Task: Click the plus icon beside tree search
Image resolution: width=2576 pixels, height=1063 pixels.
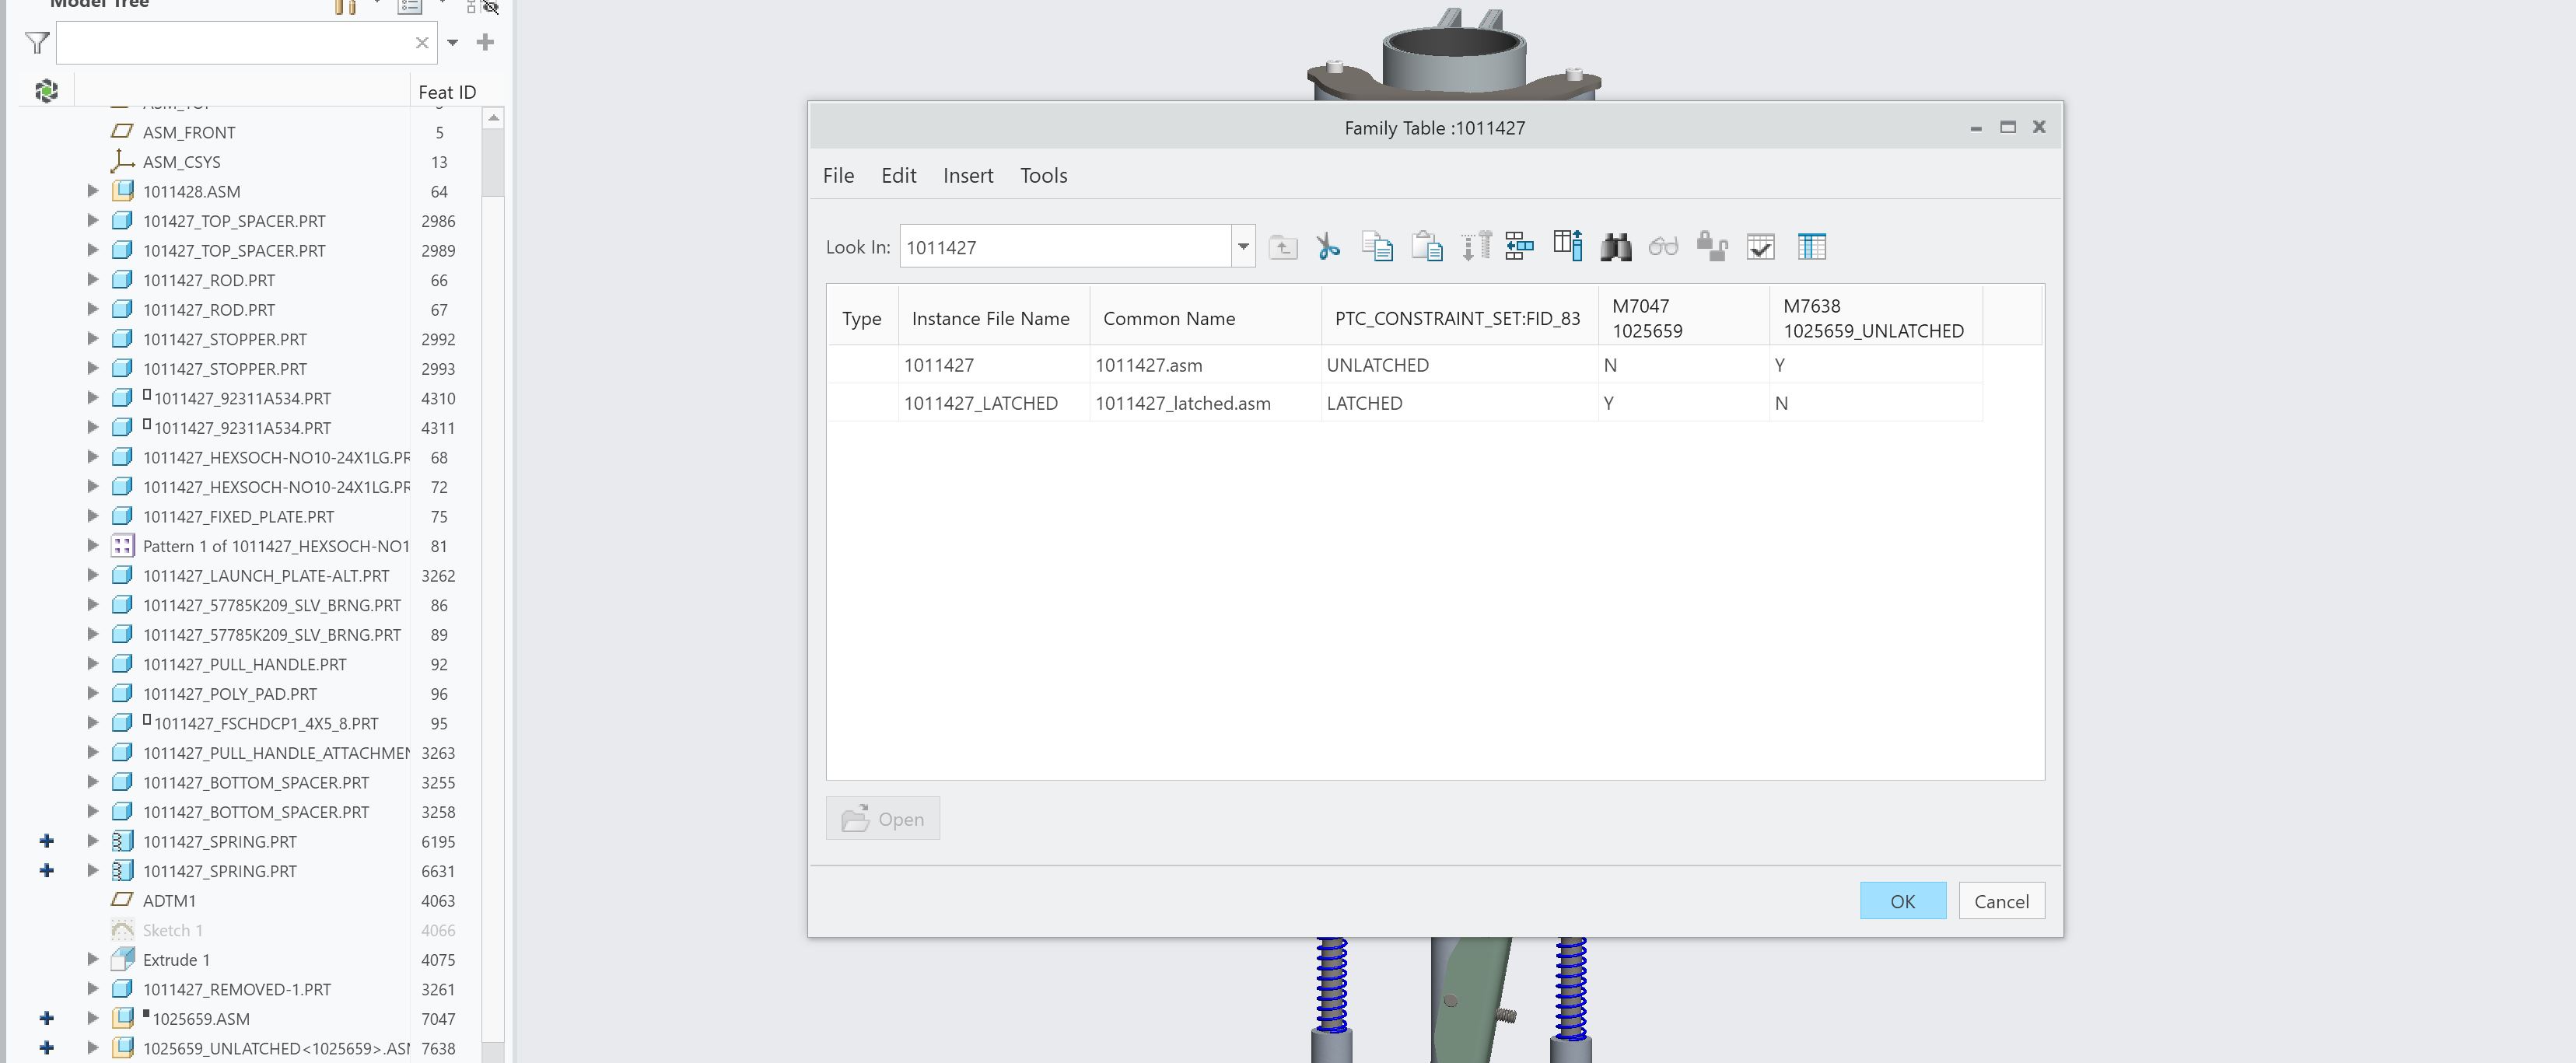Action: point(485,42)
